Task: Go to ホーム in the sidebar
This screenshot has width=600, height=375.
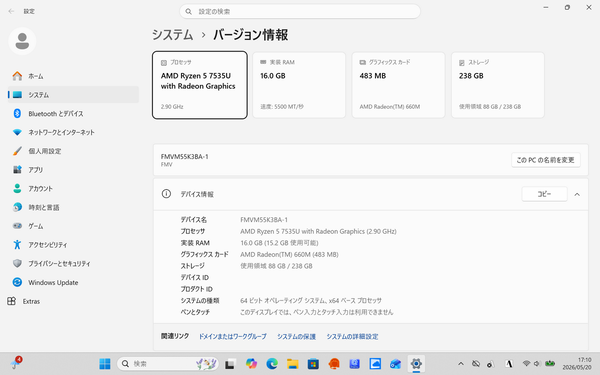Action: [73, 76]
